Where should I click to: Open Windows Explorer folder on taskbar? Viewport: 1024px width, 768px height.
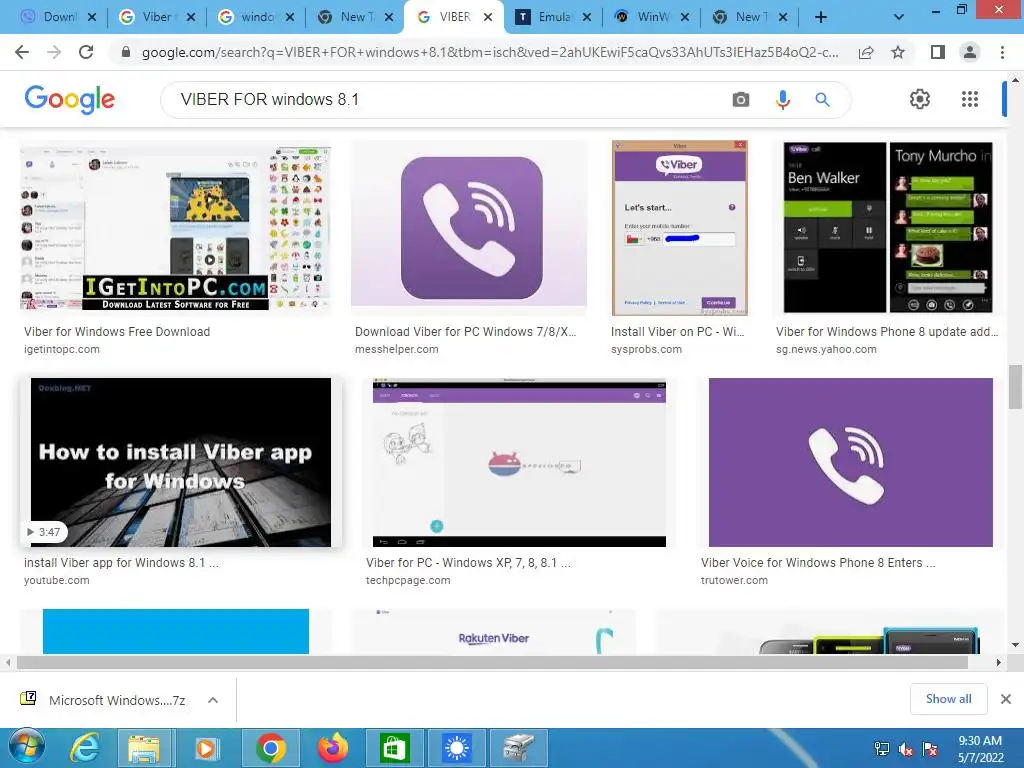[144, 748]
